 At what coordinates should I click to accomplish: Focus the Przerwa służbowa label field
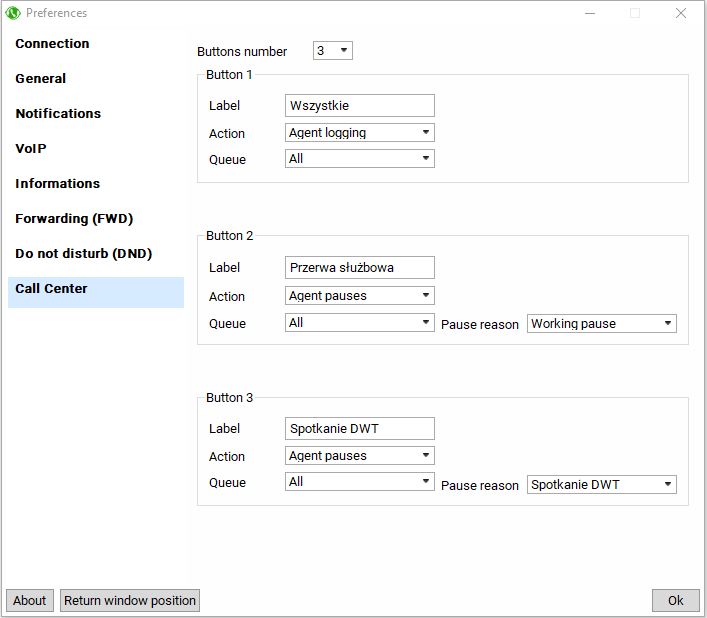click(x=359, y=268)
